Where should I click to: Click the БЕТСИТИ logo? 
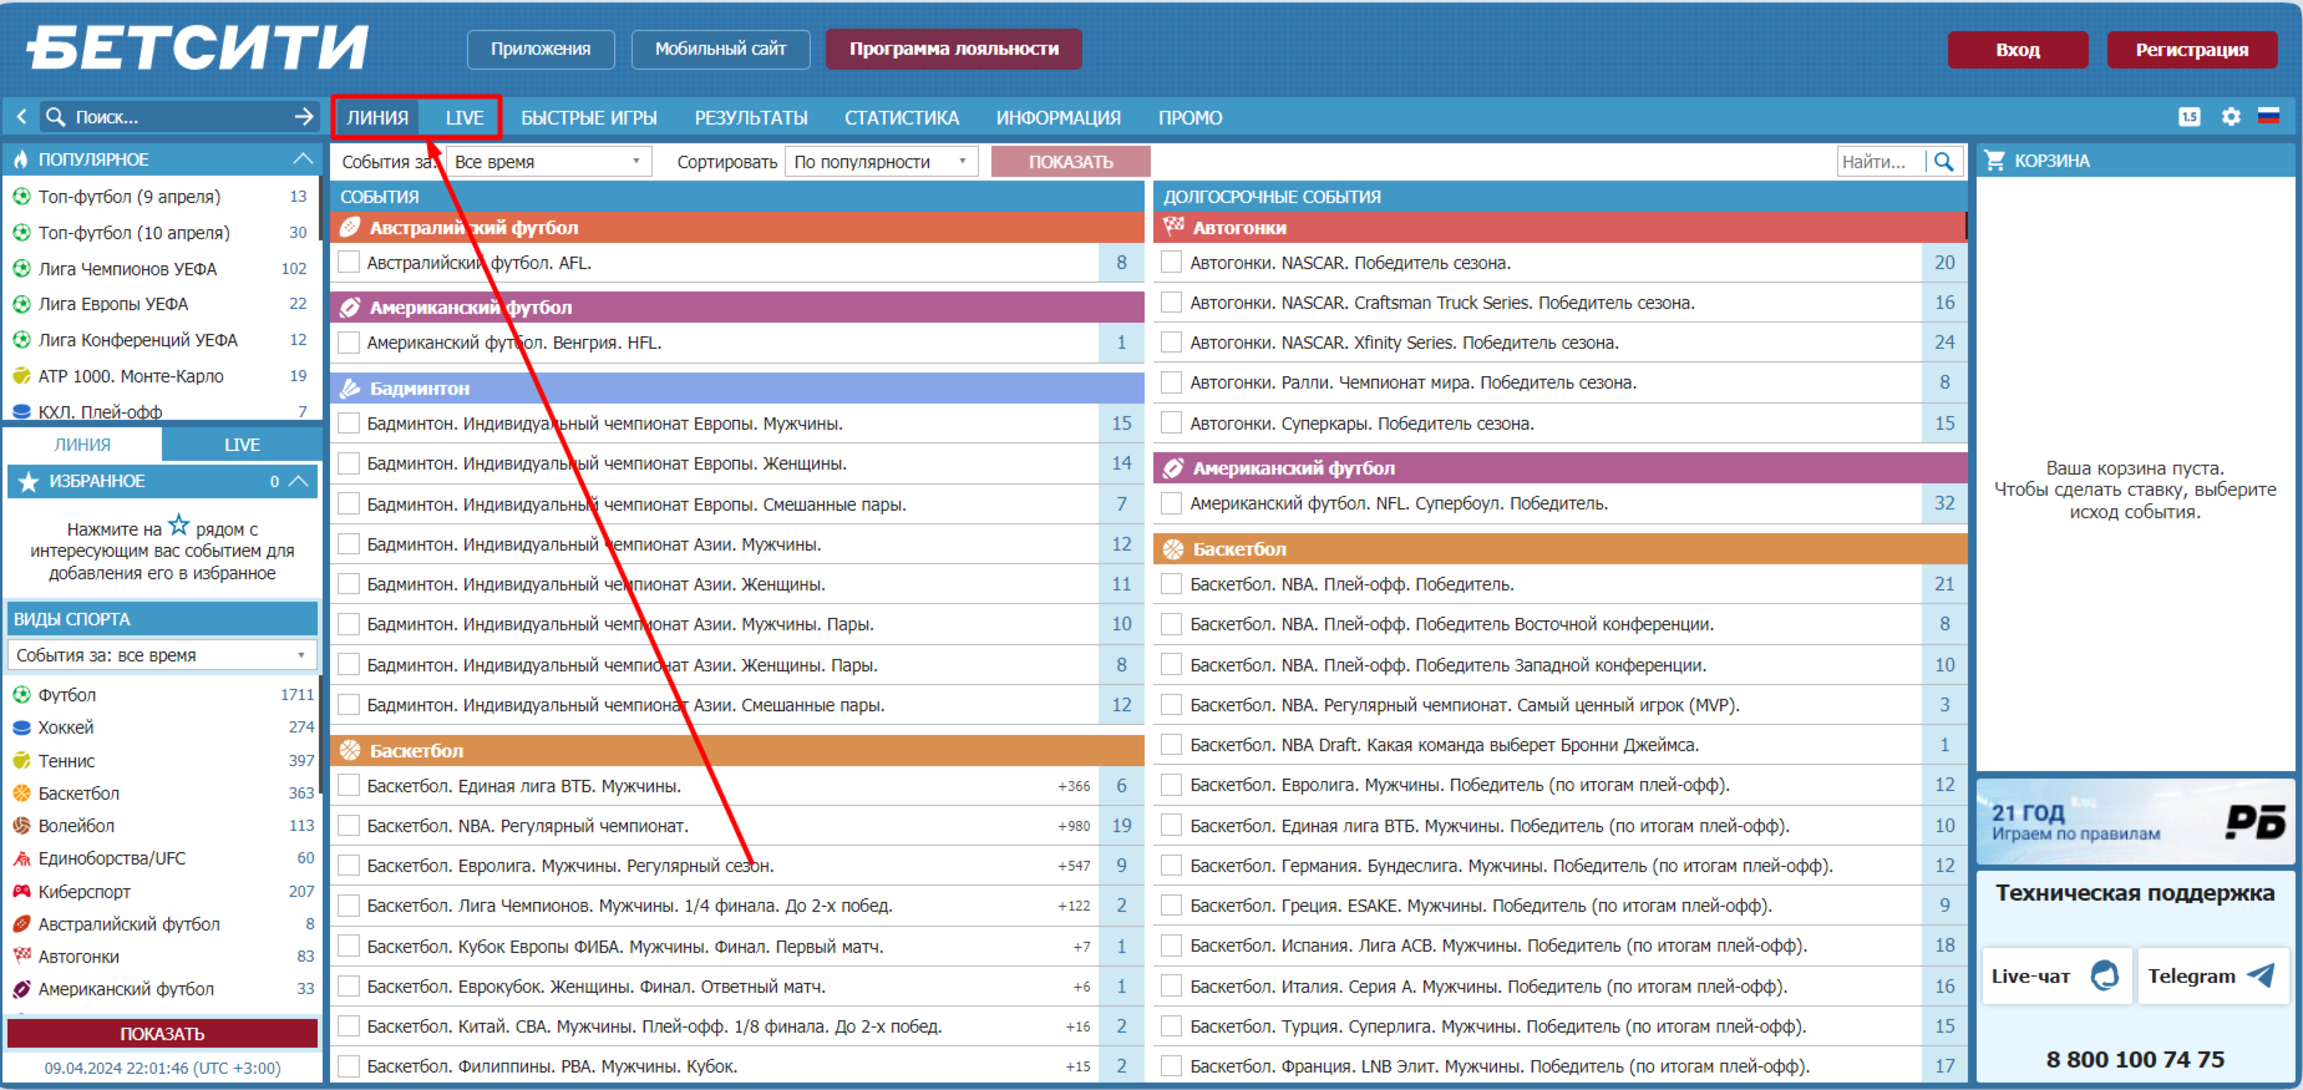coord(197,48)
